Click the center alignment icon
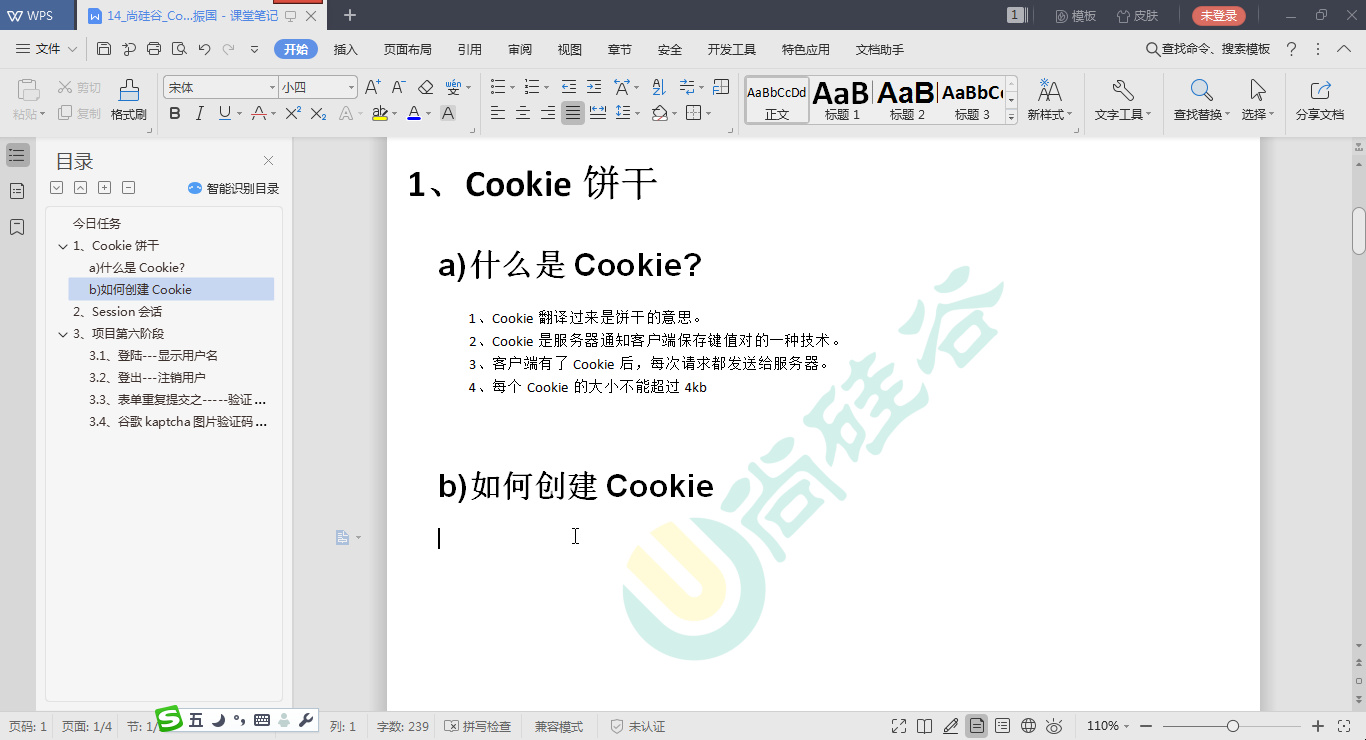 click(524, 113)
